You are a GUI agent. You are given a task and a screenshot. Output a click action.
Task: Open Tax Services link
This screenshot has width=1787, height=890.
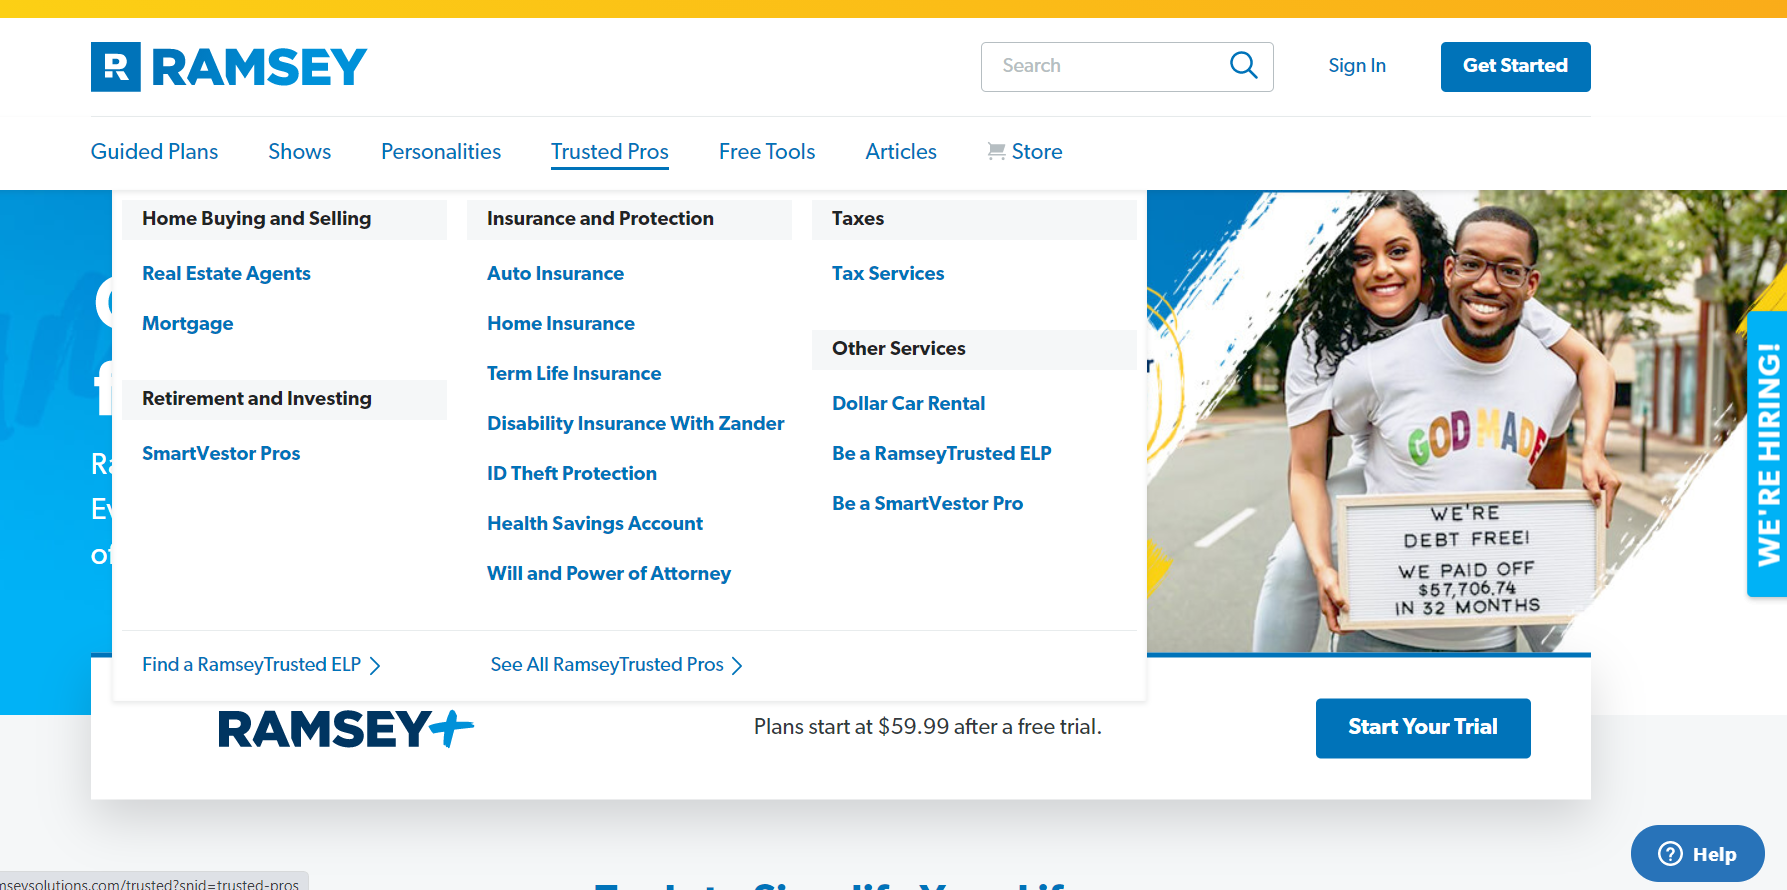[888, 273]
